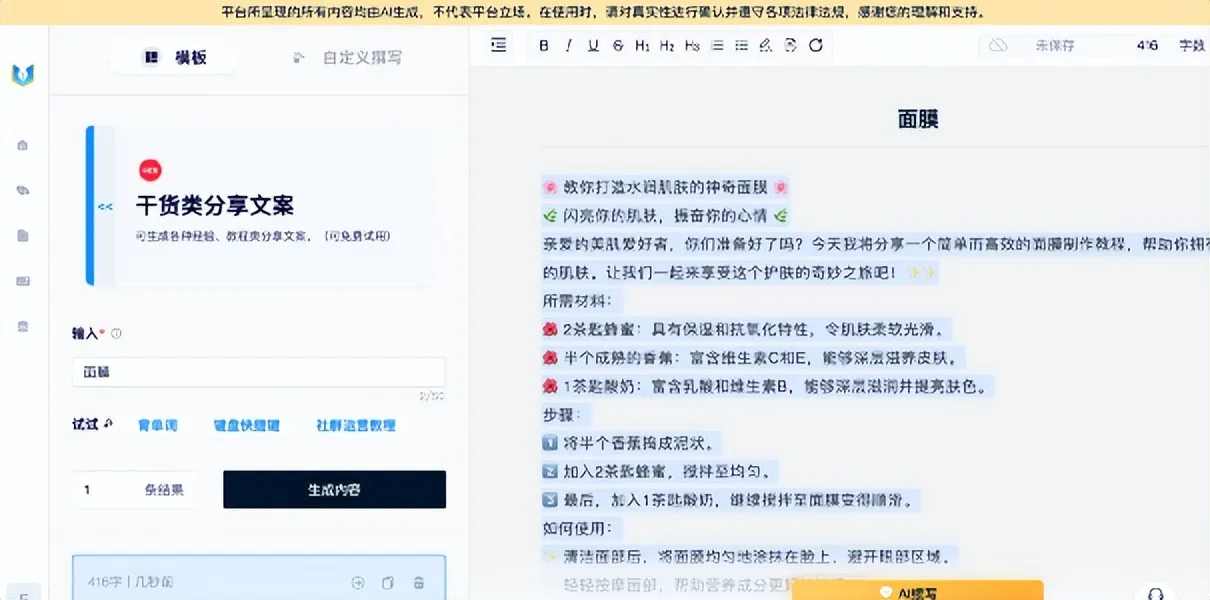The width and height of the screenshot is (1210, 600).
Task: Click the line 将半个香蕉捣成泥状
Action: 632,442
